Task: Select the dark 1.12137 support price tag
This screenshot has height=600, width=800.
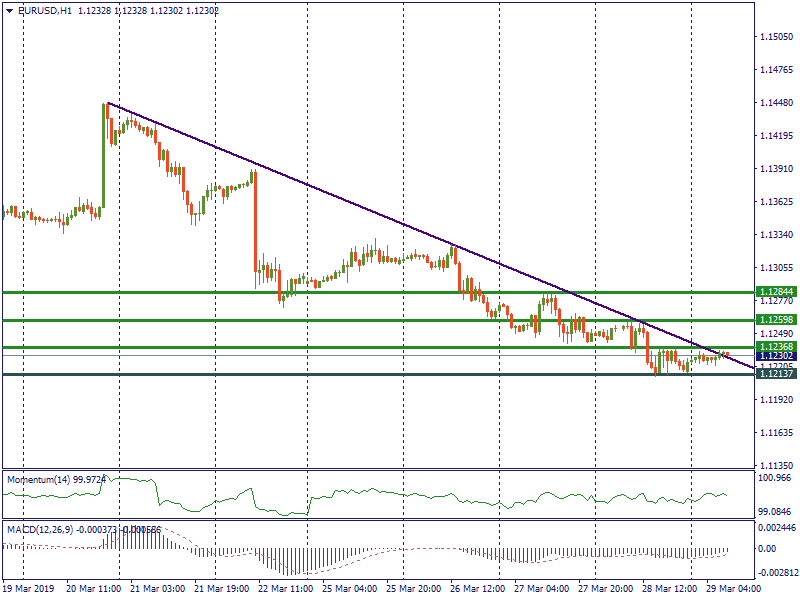Action: 776,373
